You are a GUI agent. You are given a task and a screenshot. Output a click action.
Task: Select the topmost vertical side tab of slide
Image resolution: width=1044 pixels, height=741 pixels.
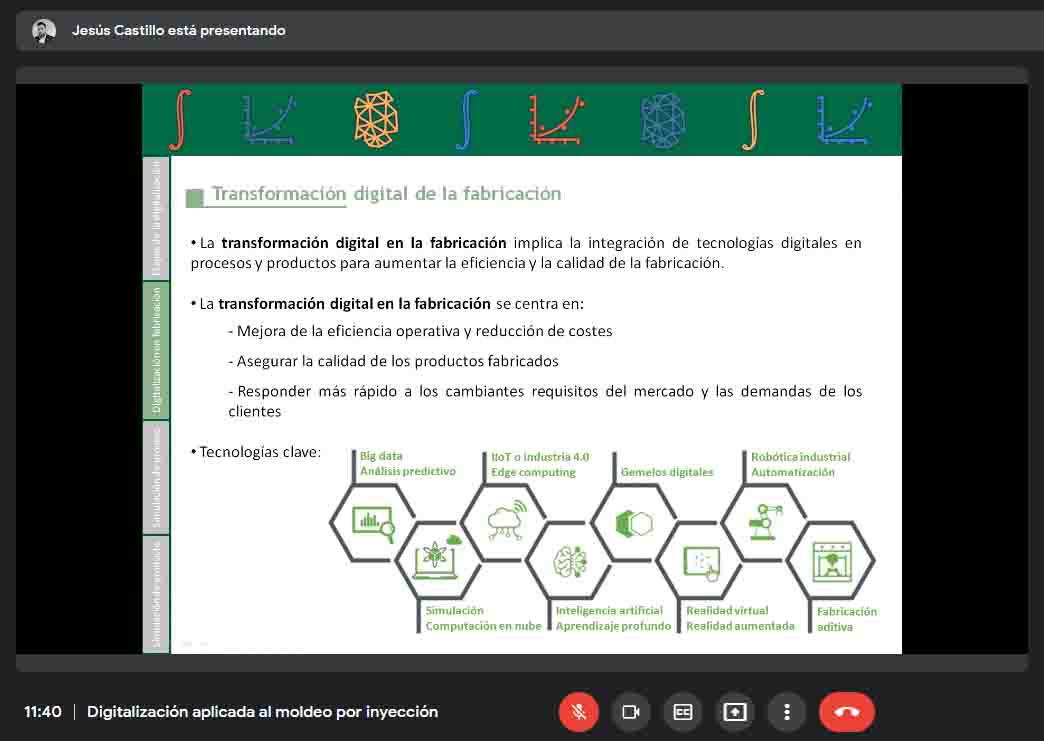156,218
